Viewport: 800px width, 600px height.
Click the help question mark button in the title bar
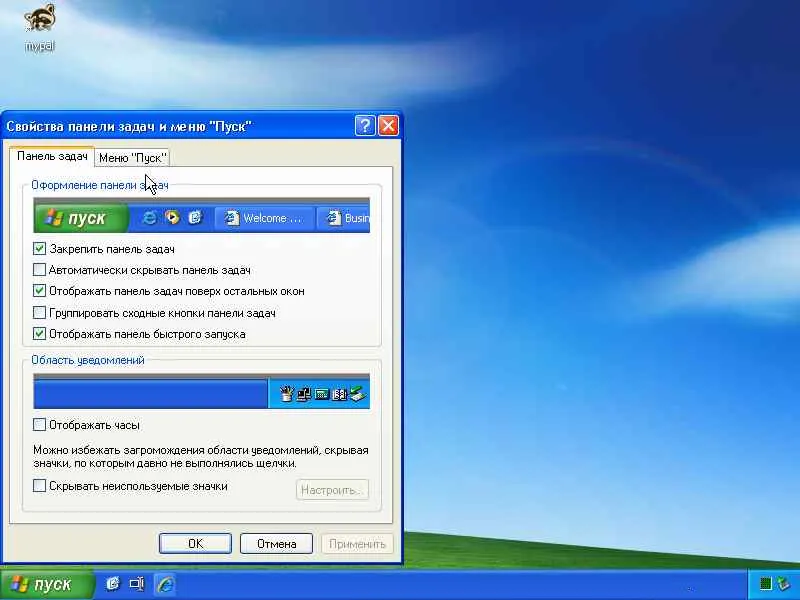pos(365,126)
